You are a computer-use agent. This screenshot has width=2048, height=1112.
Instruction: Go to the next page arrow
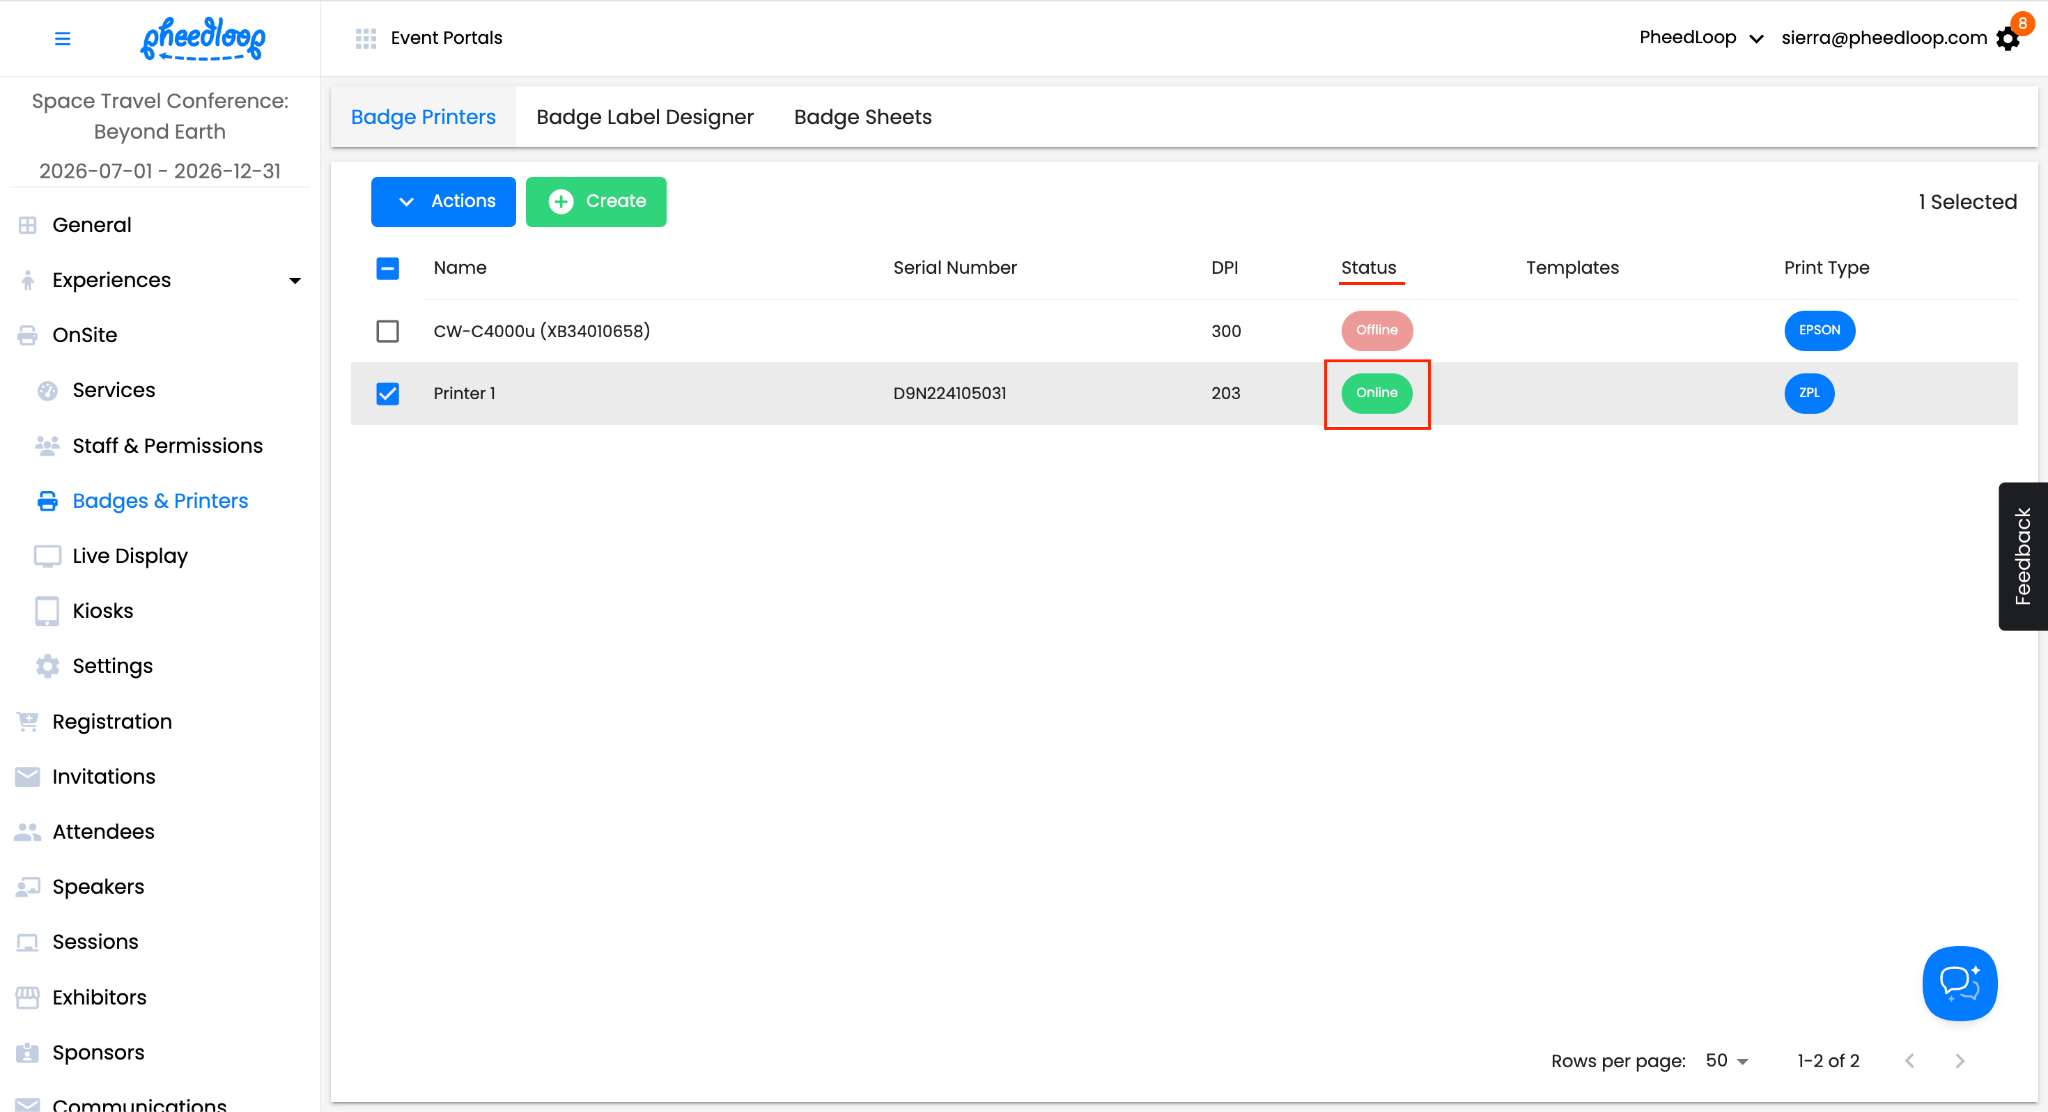1960,1061
